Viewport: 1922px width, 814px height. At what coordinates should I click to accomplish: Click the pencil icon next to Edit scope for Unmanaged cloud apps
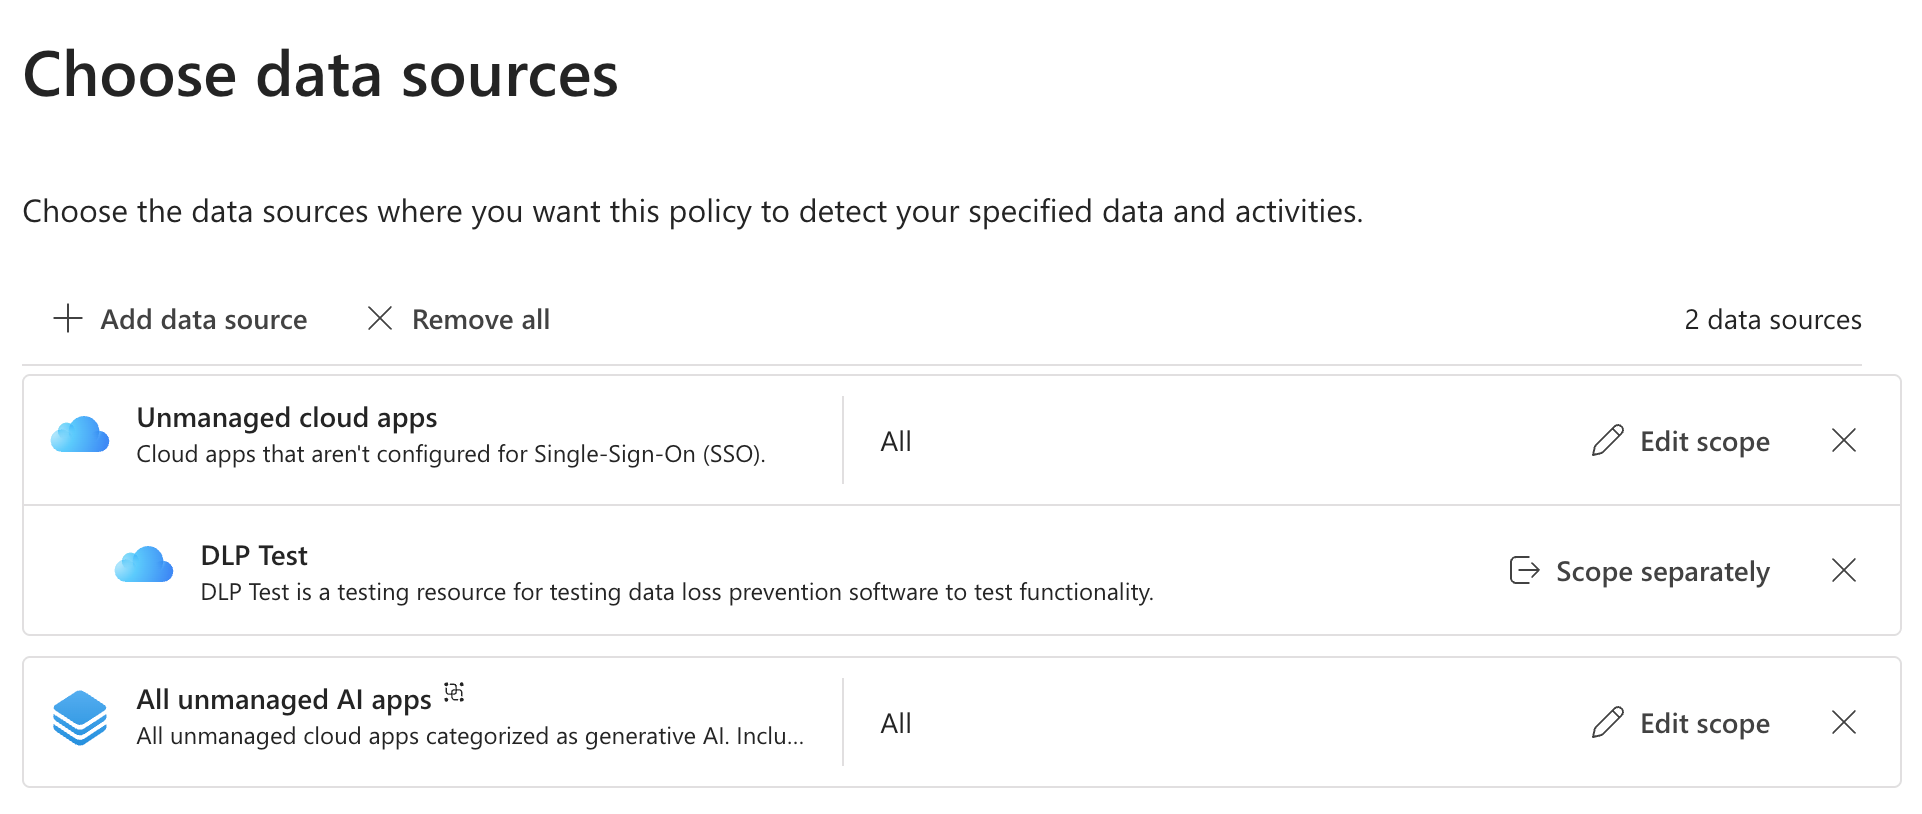pos(1606,440)
